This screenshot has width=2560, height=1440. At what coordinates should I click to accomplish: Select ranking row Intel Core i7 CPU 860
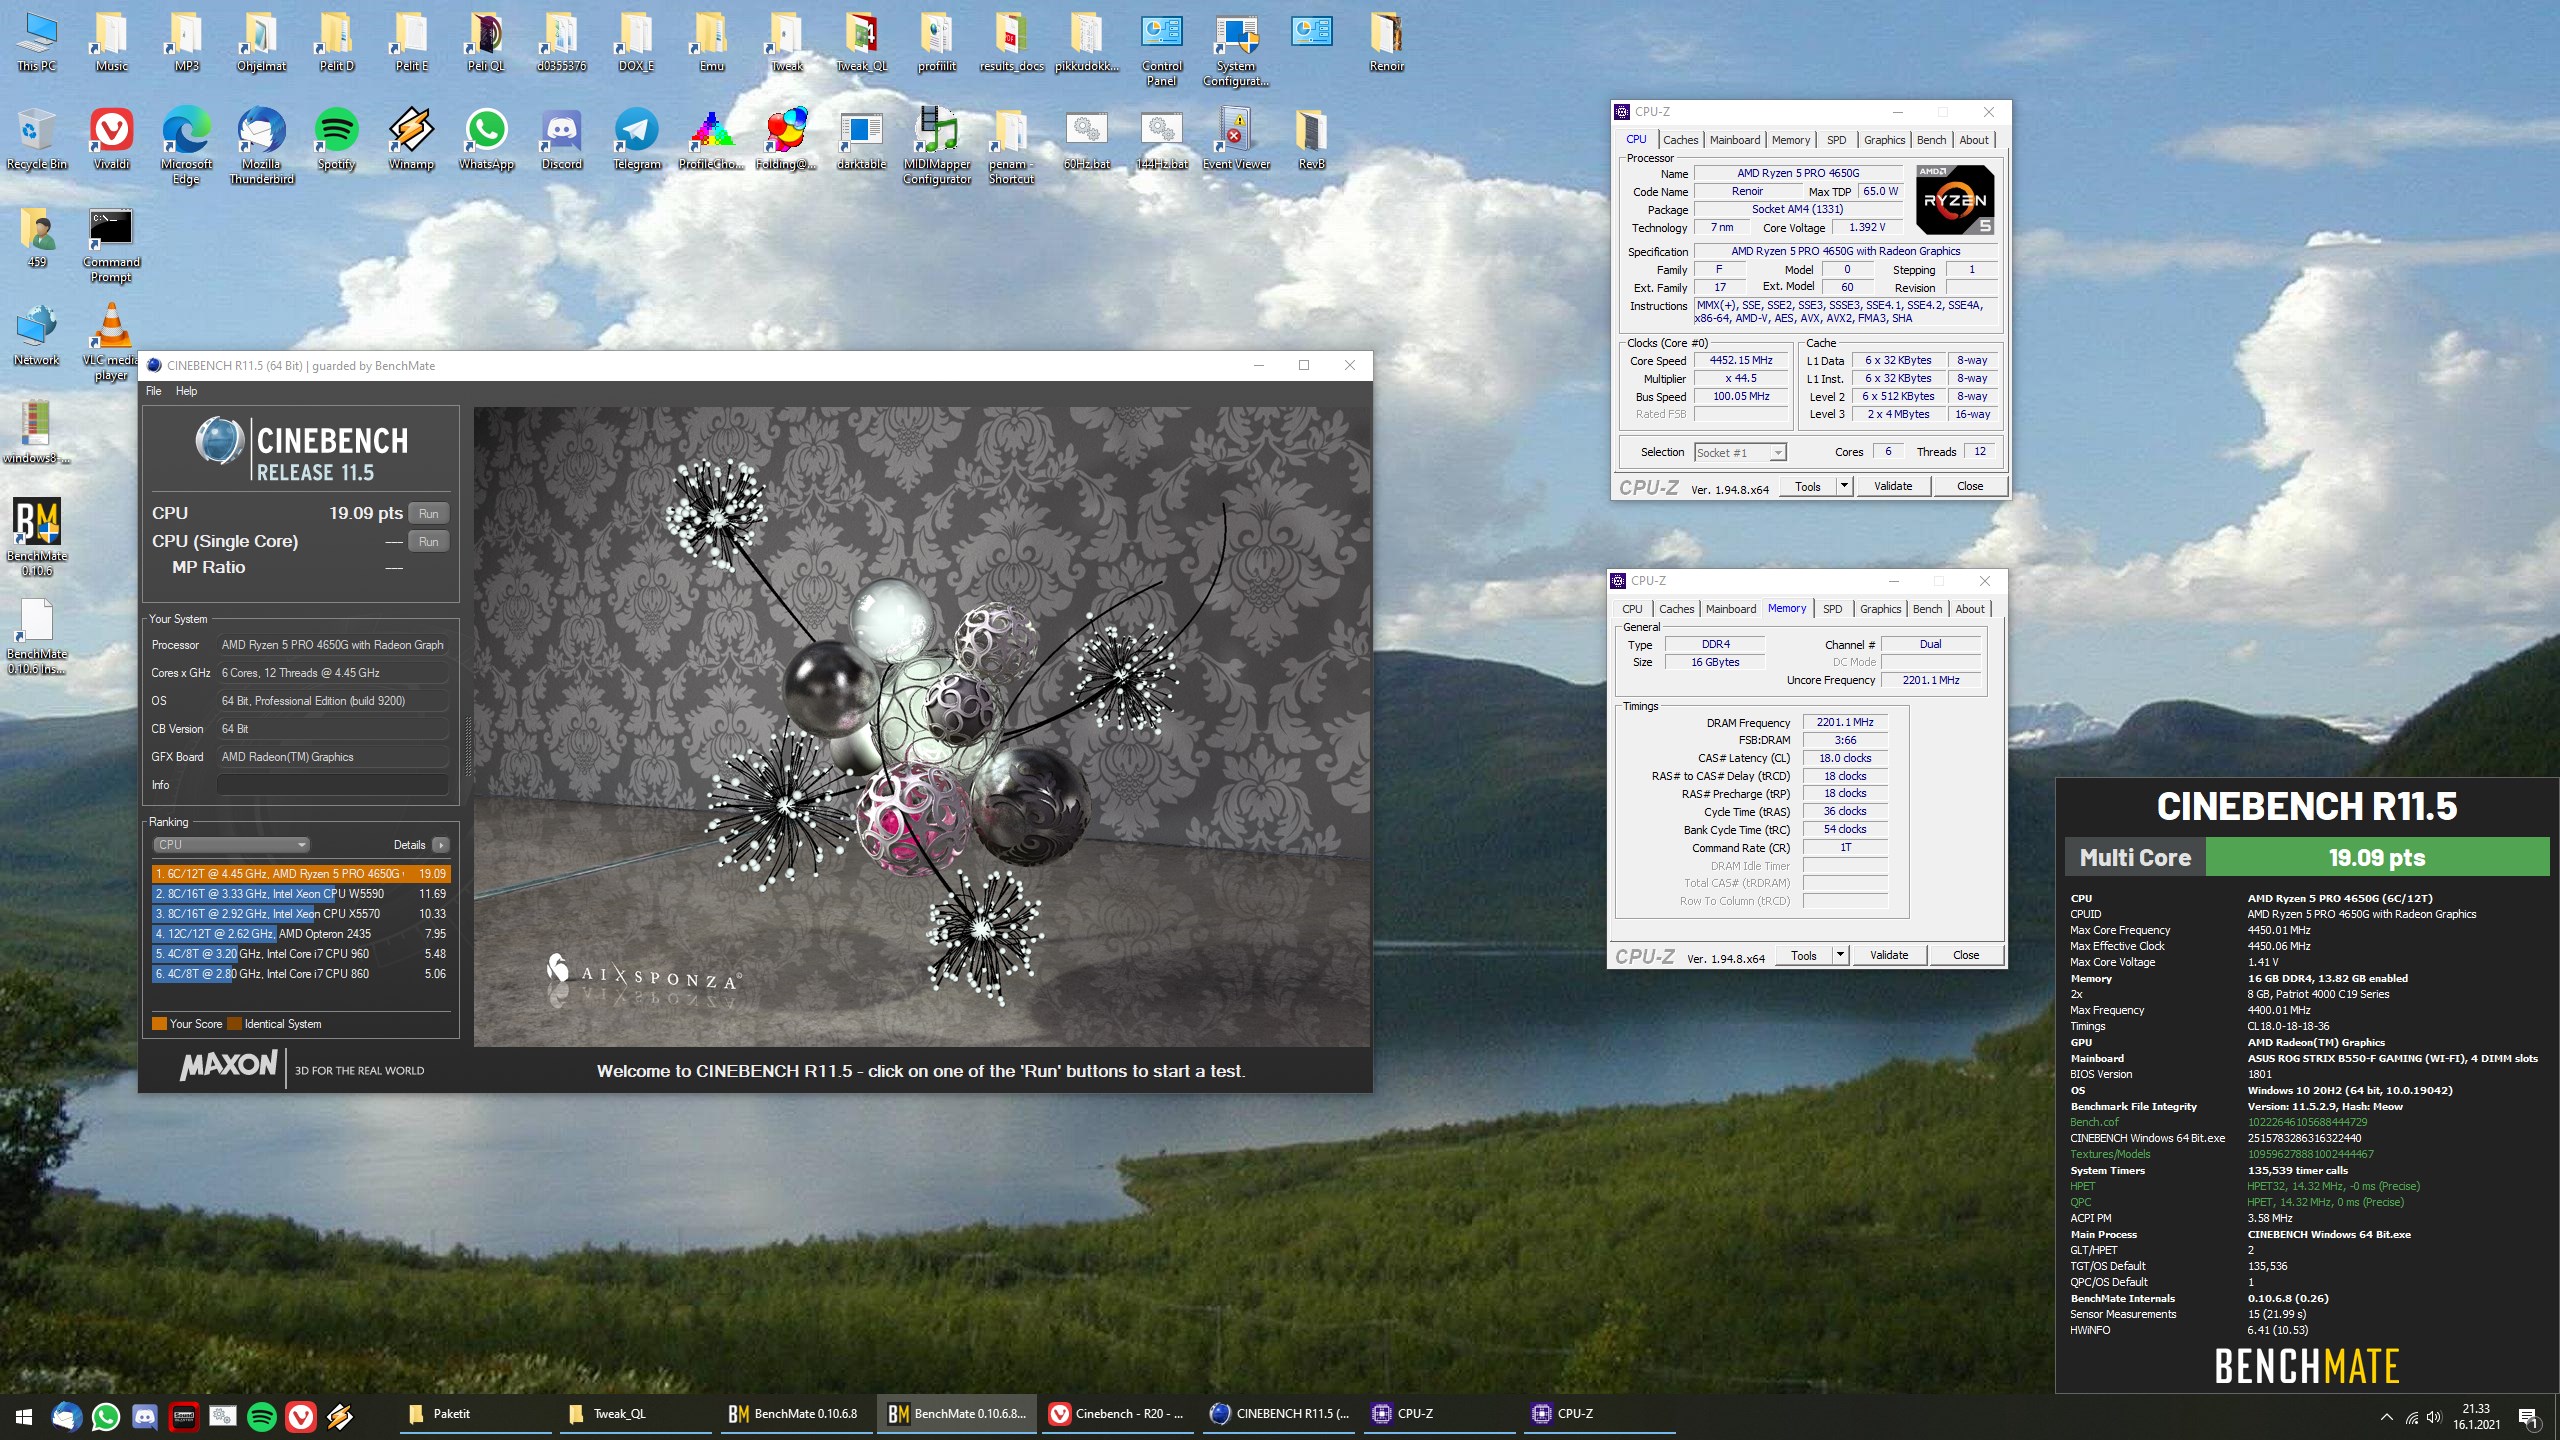point(300,974)
